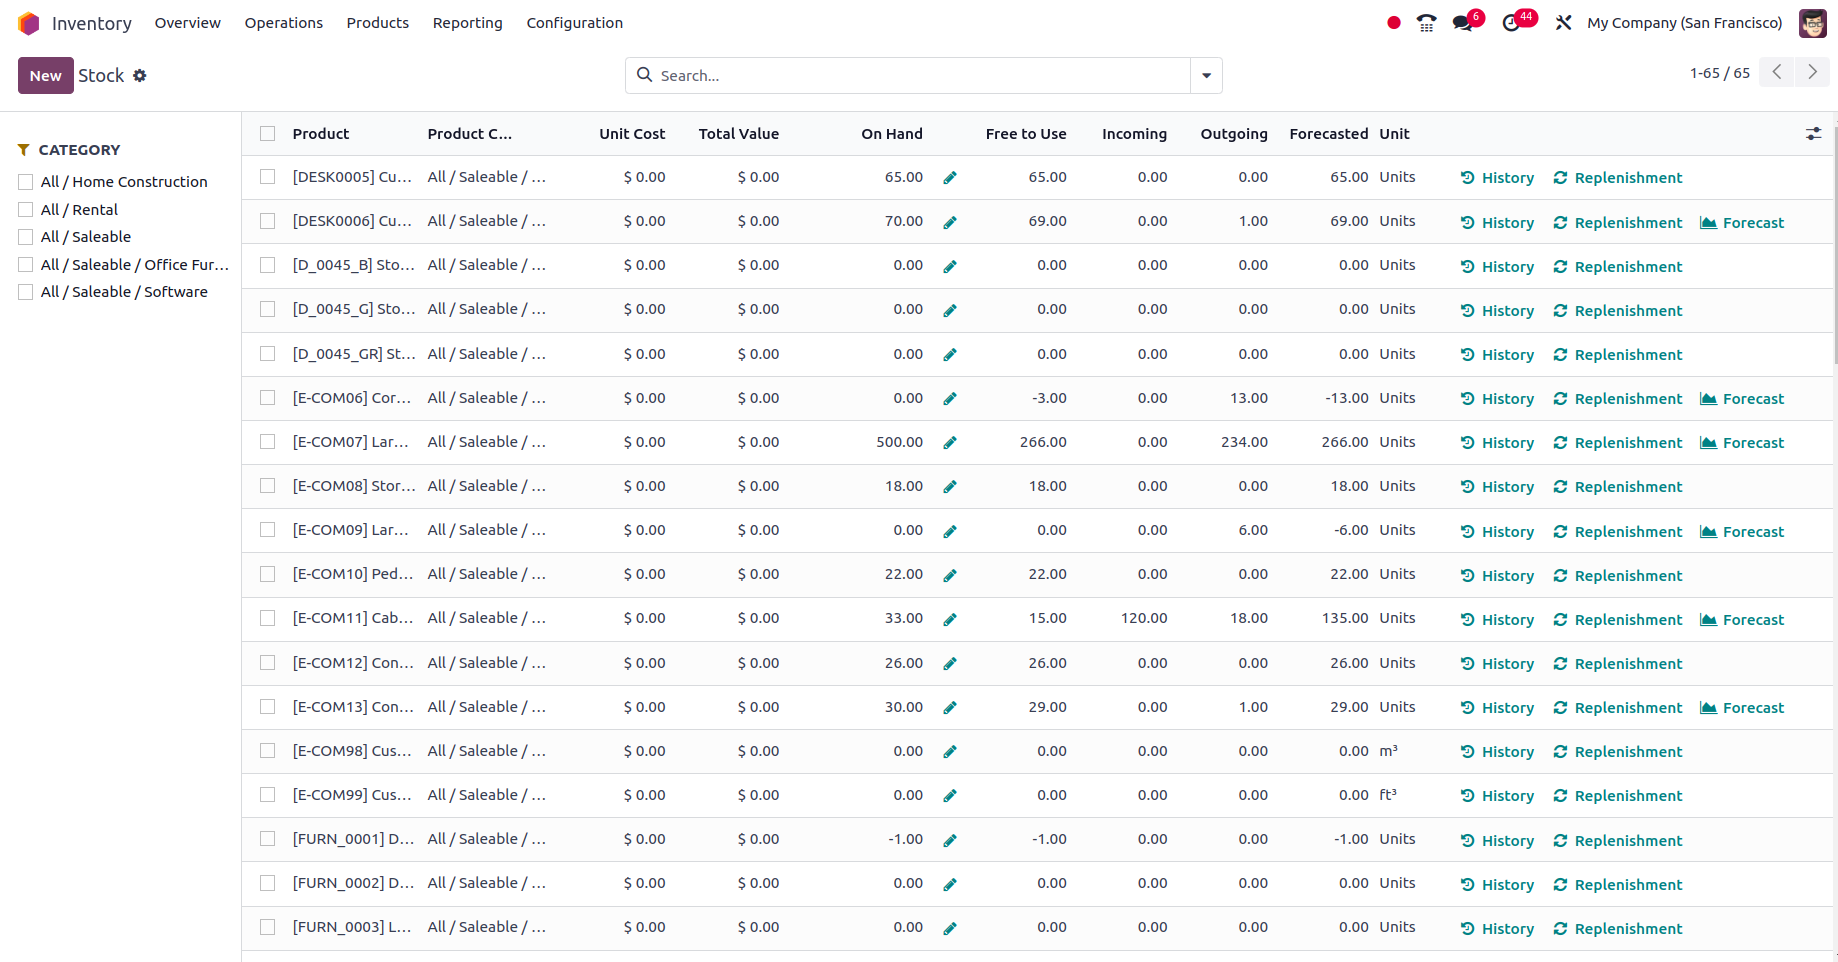1838x962 pixels.
Task: Focus the Search input field
Action: (920, 76)
